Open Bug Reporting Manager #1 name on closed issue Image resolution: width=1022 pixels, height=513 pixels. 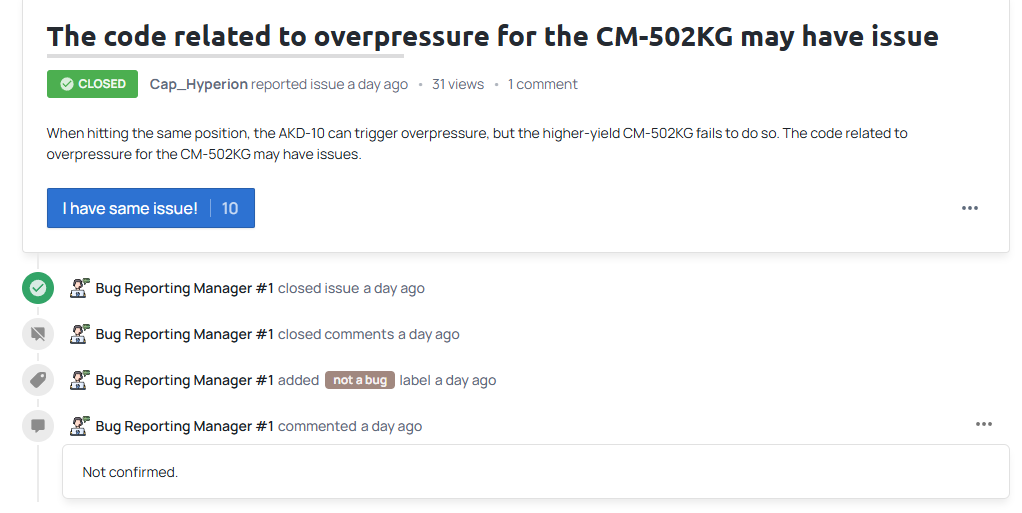click(184, 288)
